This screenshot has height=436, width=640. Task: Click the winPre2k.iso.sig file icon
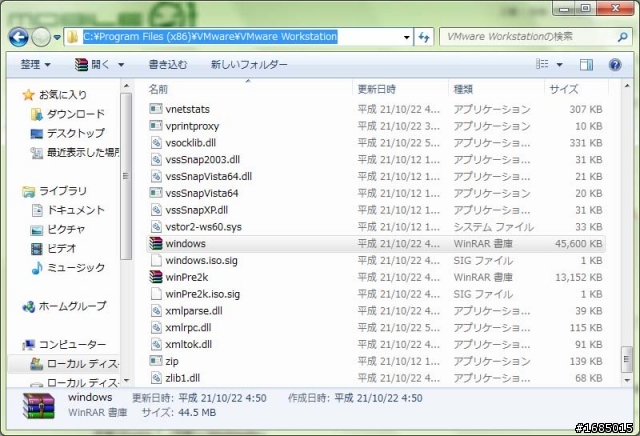pyautogui.click(x=156, y=294)
